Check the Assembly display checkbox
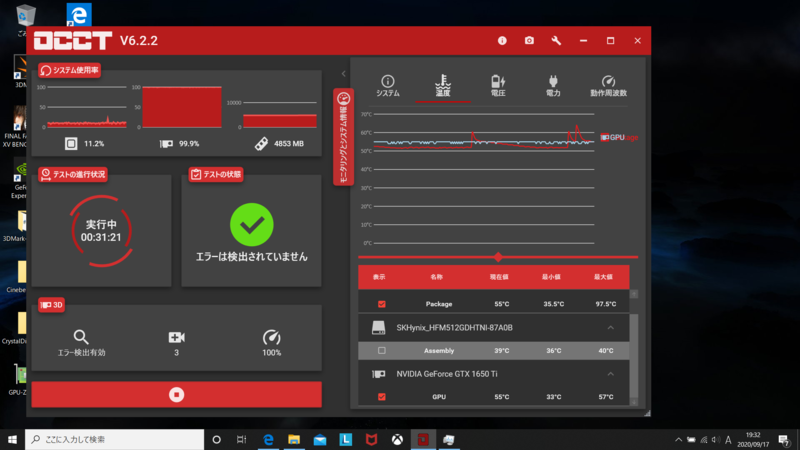 [x=382, y=351]
